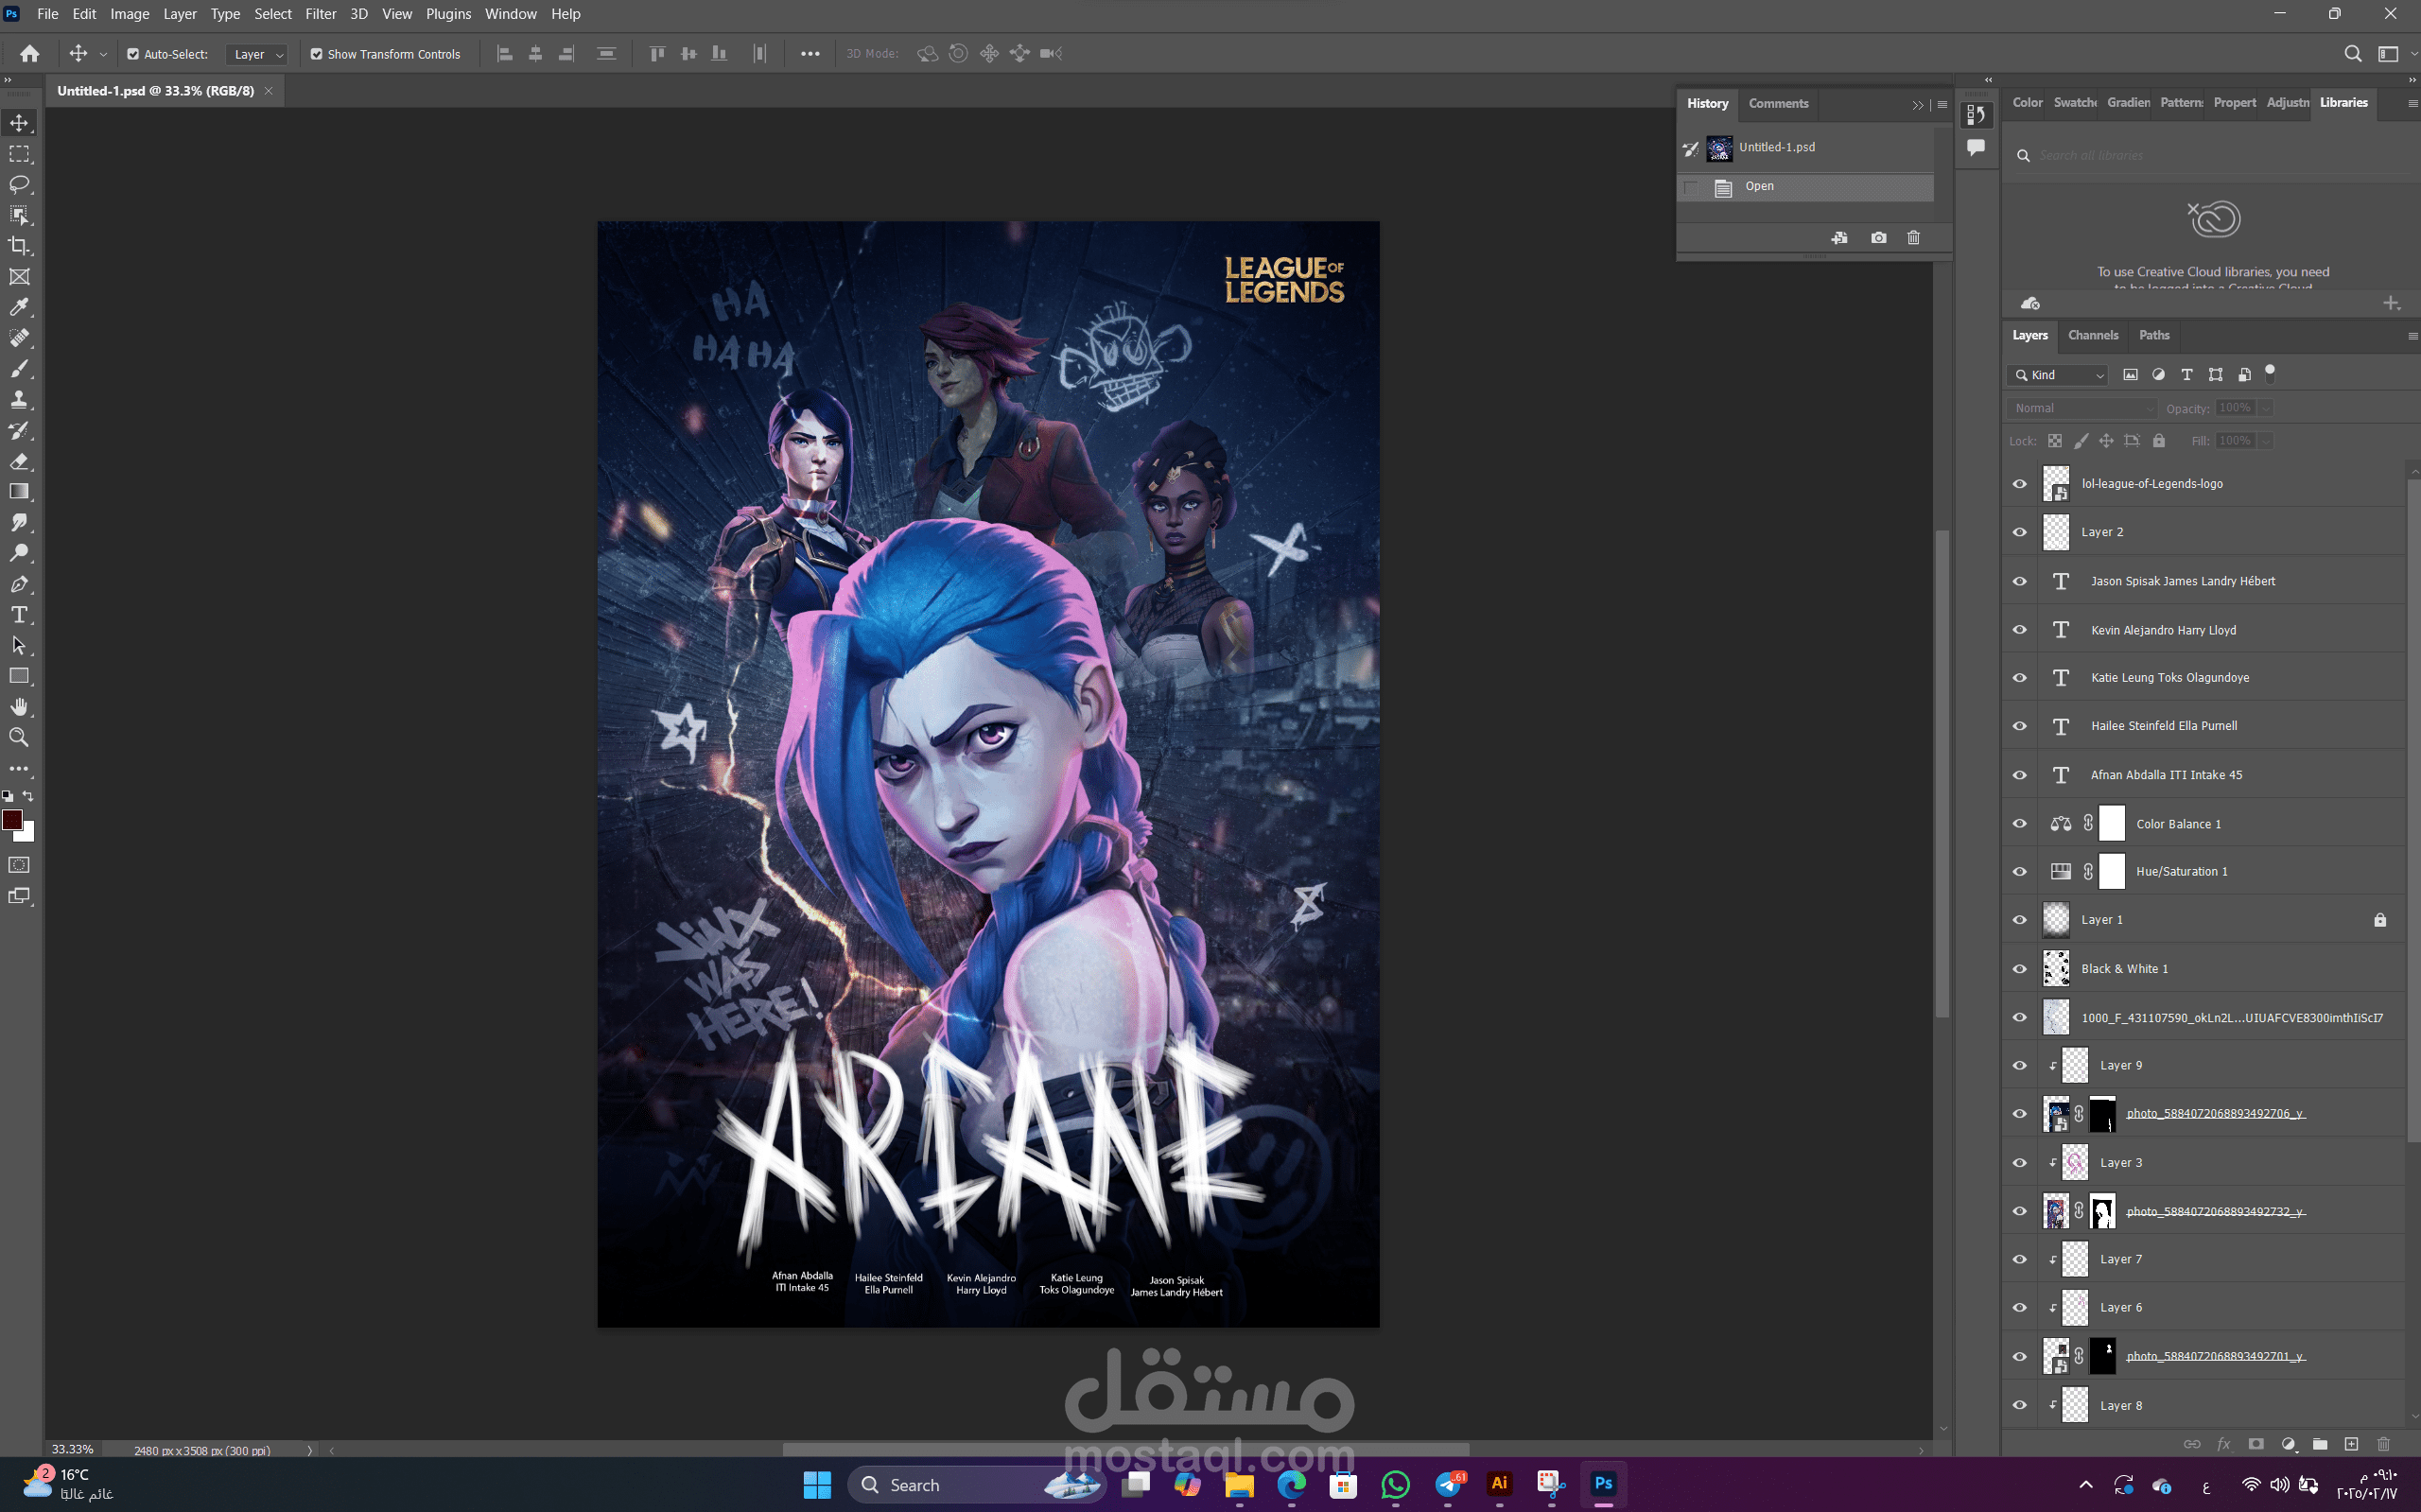Select the Eyedropper tool
This screenshot has width=2421, height=1512.
pyautogui.click(x=19, y=308)
